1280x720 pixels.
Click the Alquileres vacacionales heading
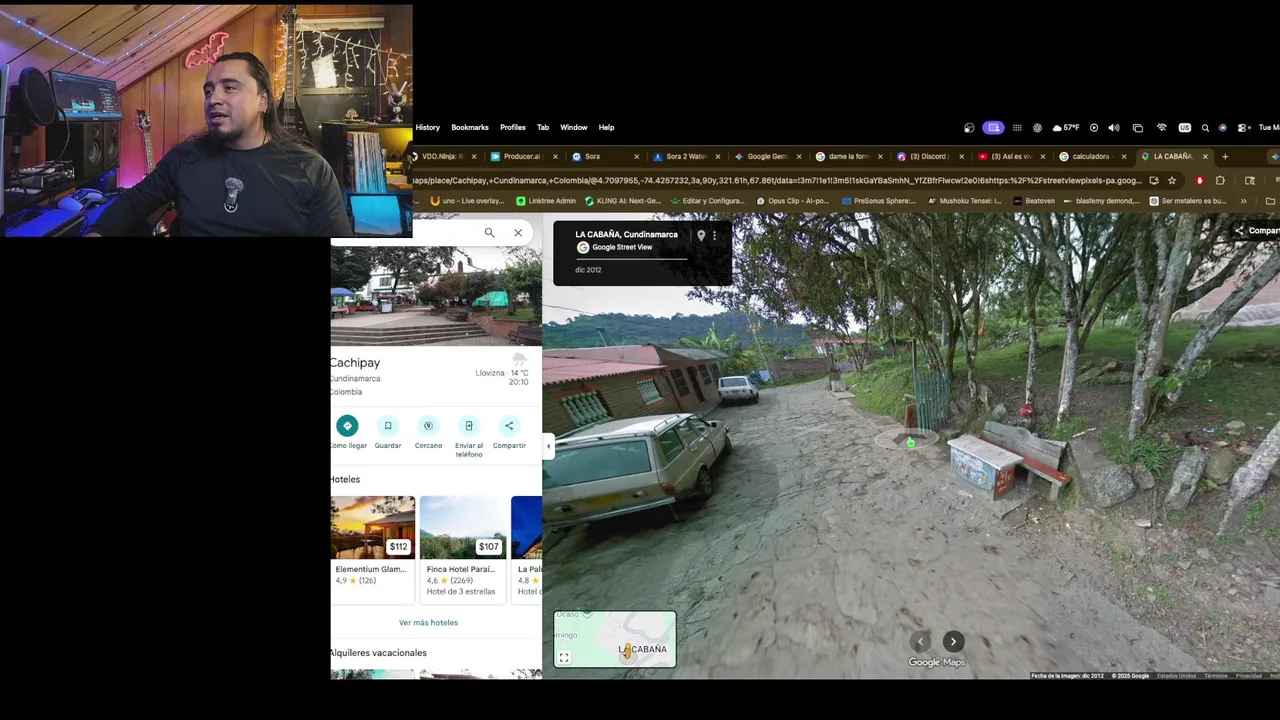379,653
